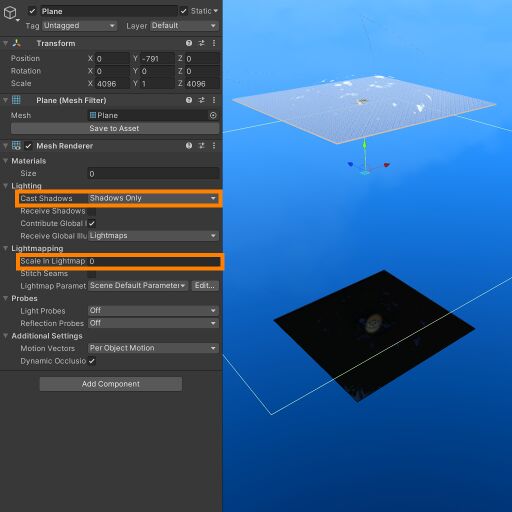Uncheck Contribute Global Illumination
Viewport: 512px width, 512px height.
[92, 224]
